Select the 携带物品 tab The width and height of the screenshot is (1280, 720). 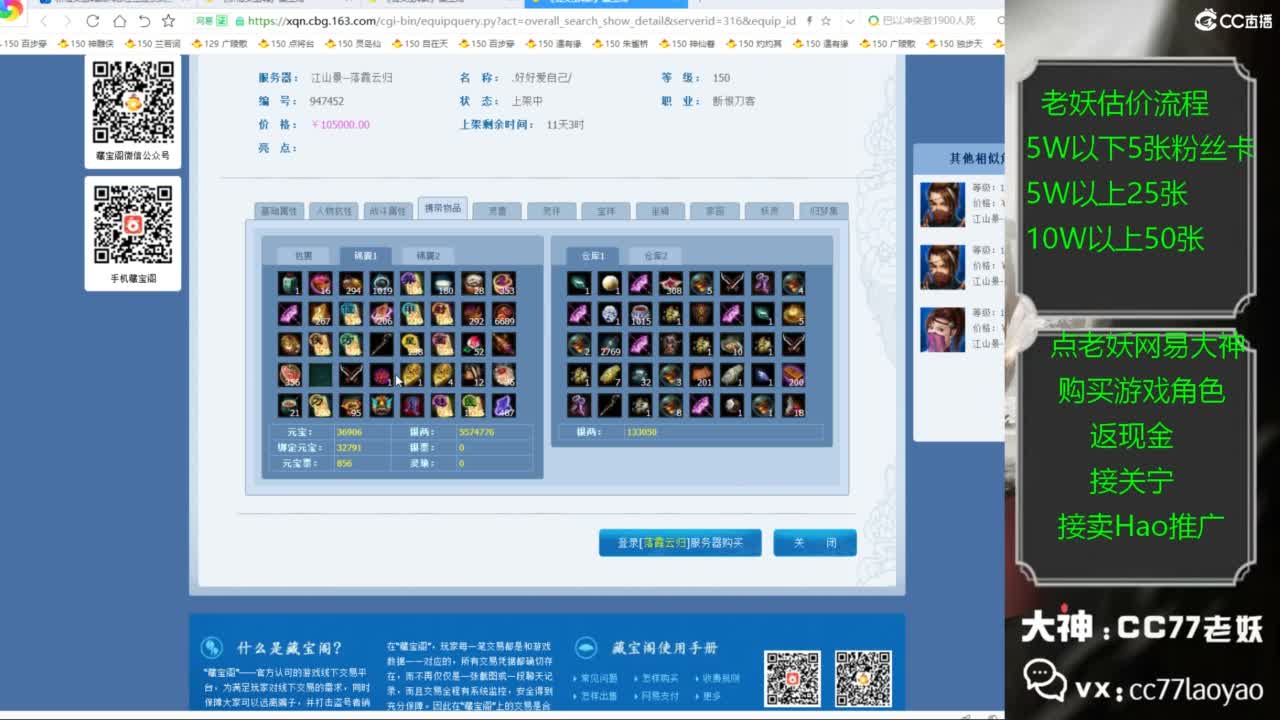click(x=442, y=208)
